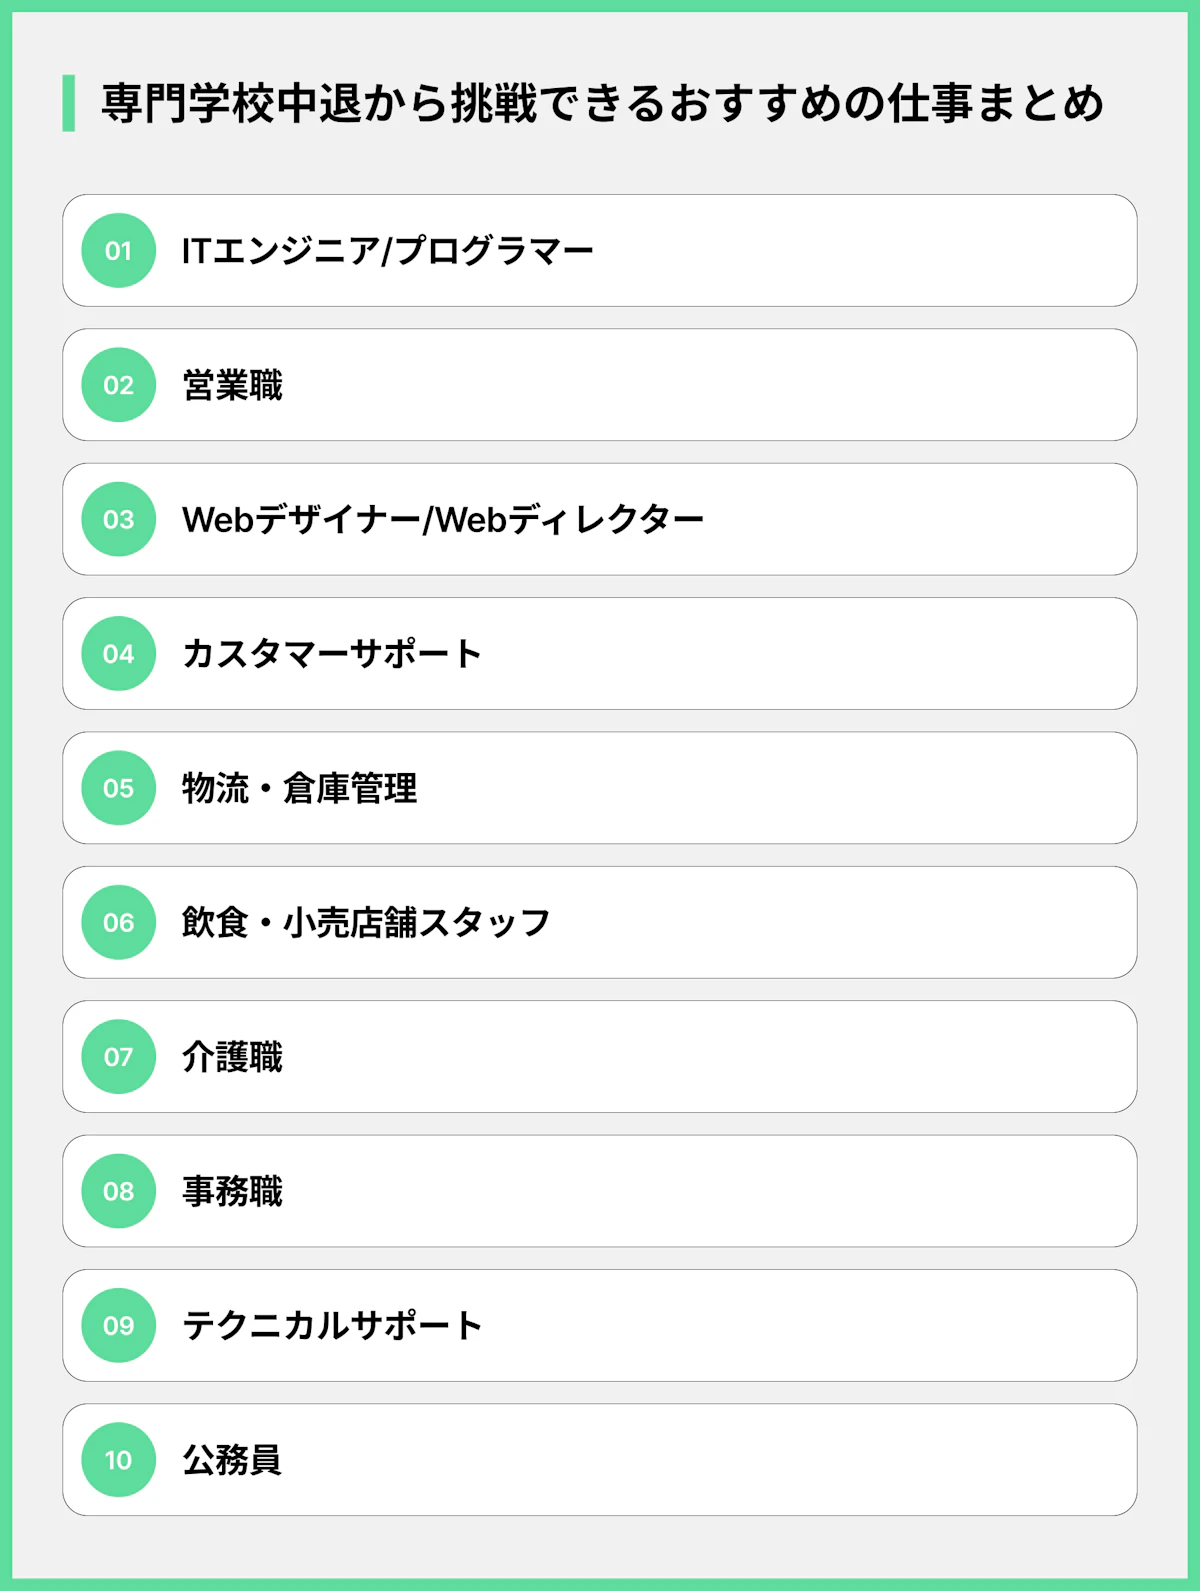Select the ITエンジニア/プログラマー item
1200x1591 pixels.
pyautogui.click(x=387, y=251)
